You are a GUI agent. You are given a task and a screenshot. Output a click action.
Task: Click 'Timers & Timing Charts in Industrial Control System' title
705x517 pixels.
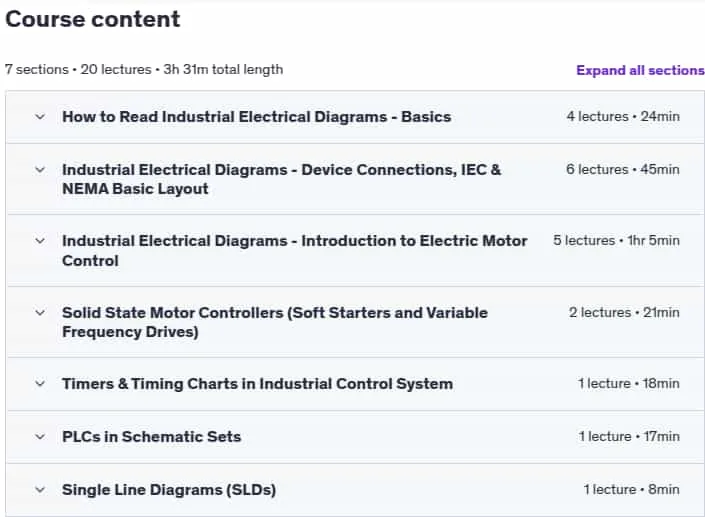point(258,384)
